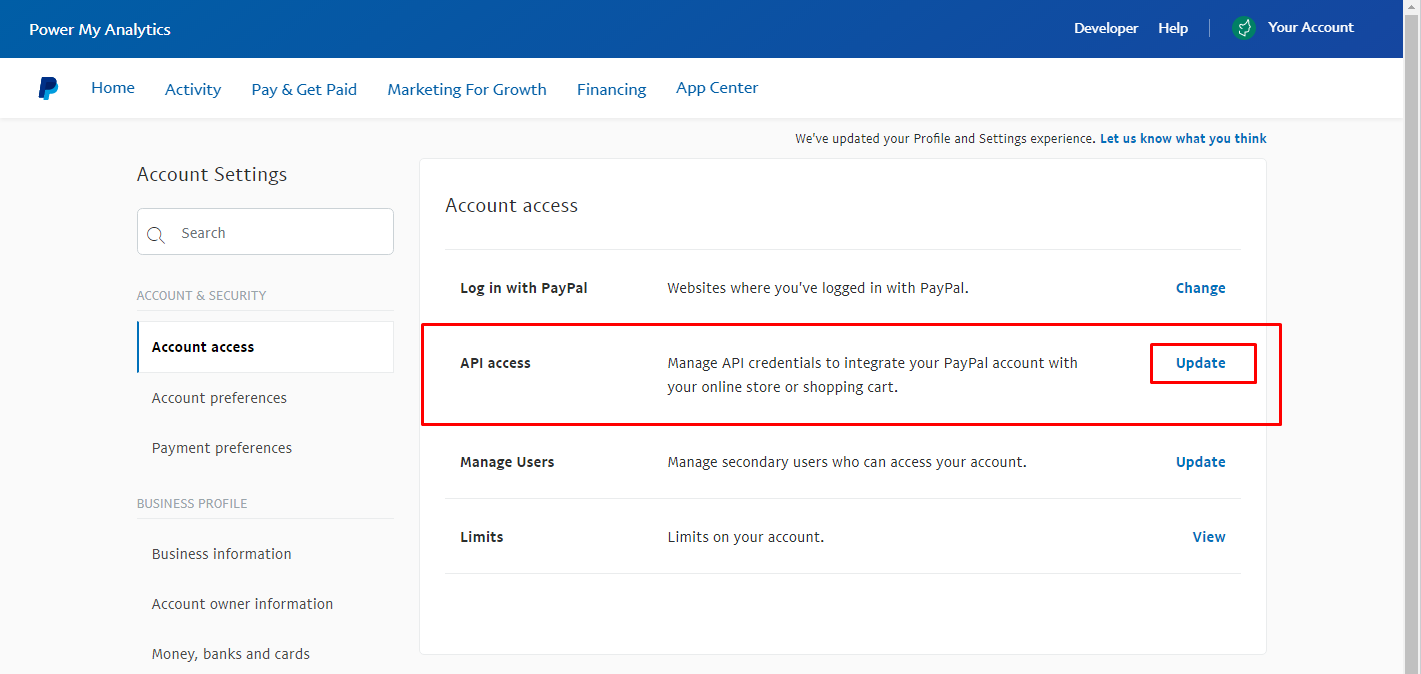Viewport: 1421px width, 674px height.
Task: Click Update for API access
Action: [1201, 363]
